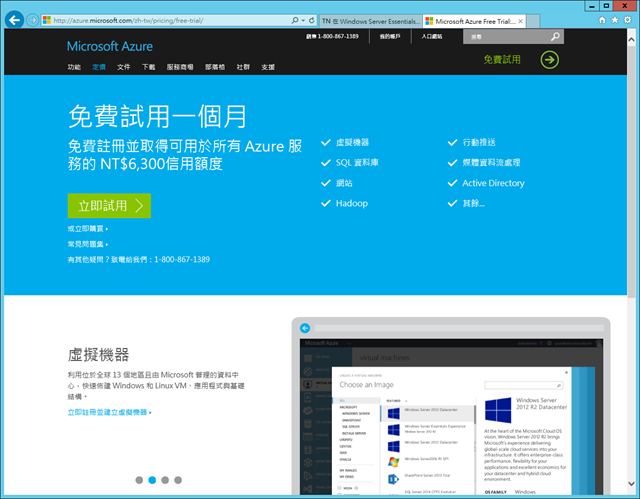
Task: Open the 社群 navigation item
Action: click(243, 67)
